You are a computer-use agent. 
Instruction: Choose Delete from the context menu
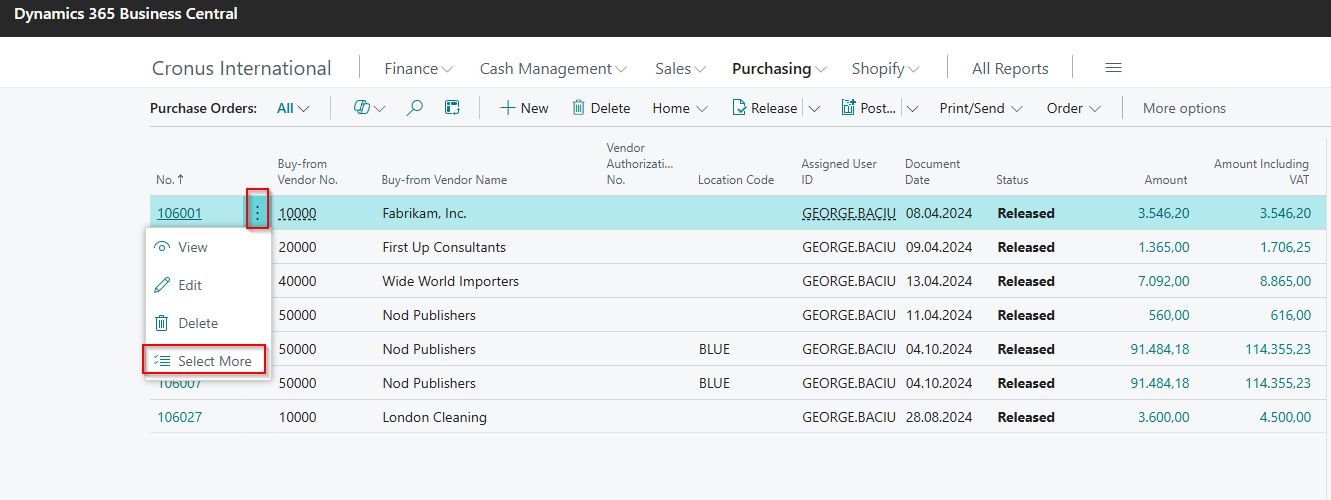tap(208, 323)
